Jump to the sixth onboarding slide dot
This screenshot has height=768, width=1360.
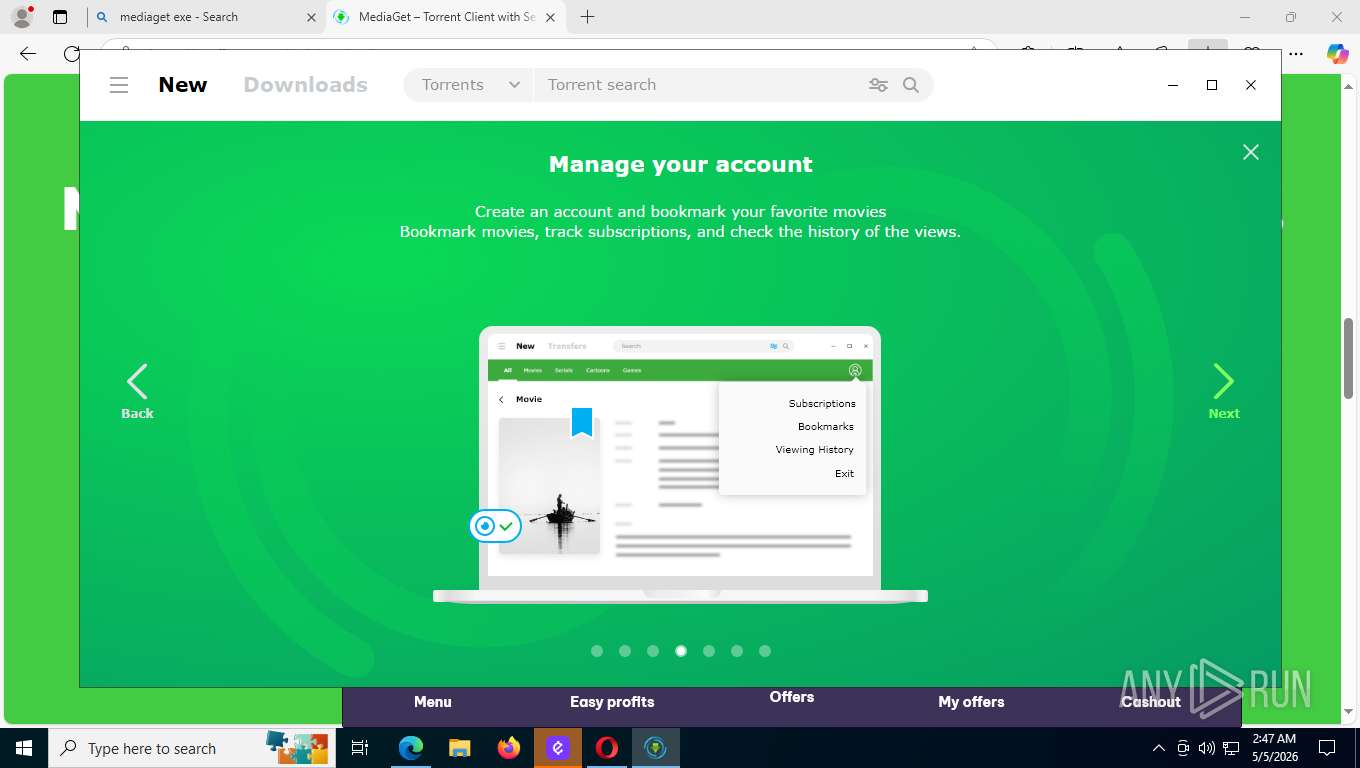click(737, 651)
